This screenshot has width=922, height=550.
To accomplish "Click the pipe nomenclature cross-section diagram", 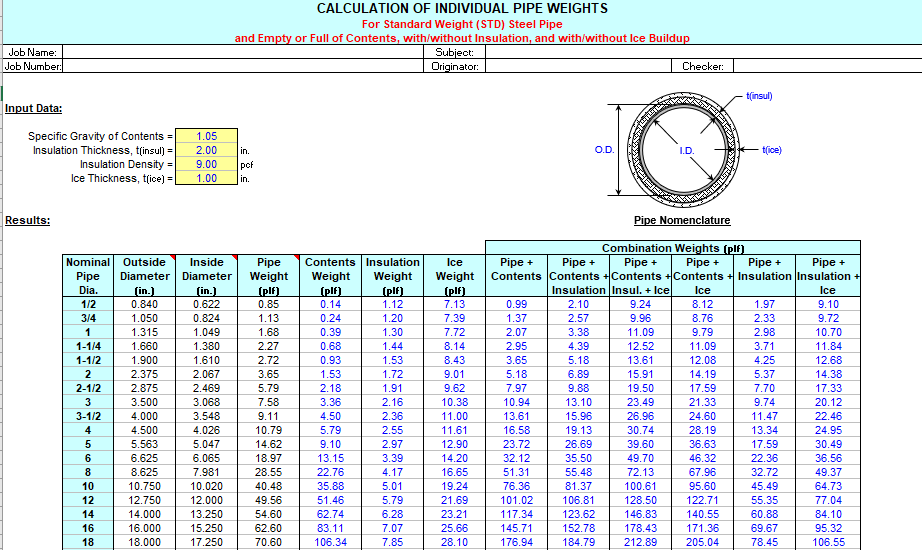I will click(683, 149).
